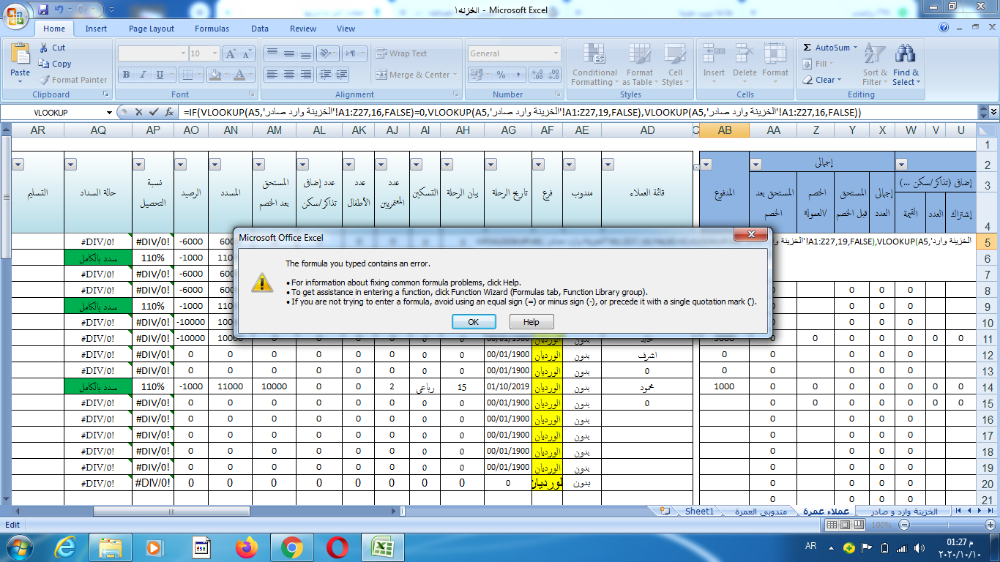This screenshot has height=562, width=1000.
Task: Click the fill color bucket
Action: (x=215, y=75)
